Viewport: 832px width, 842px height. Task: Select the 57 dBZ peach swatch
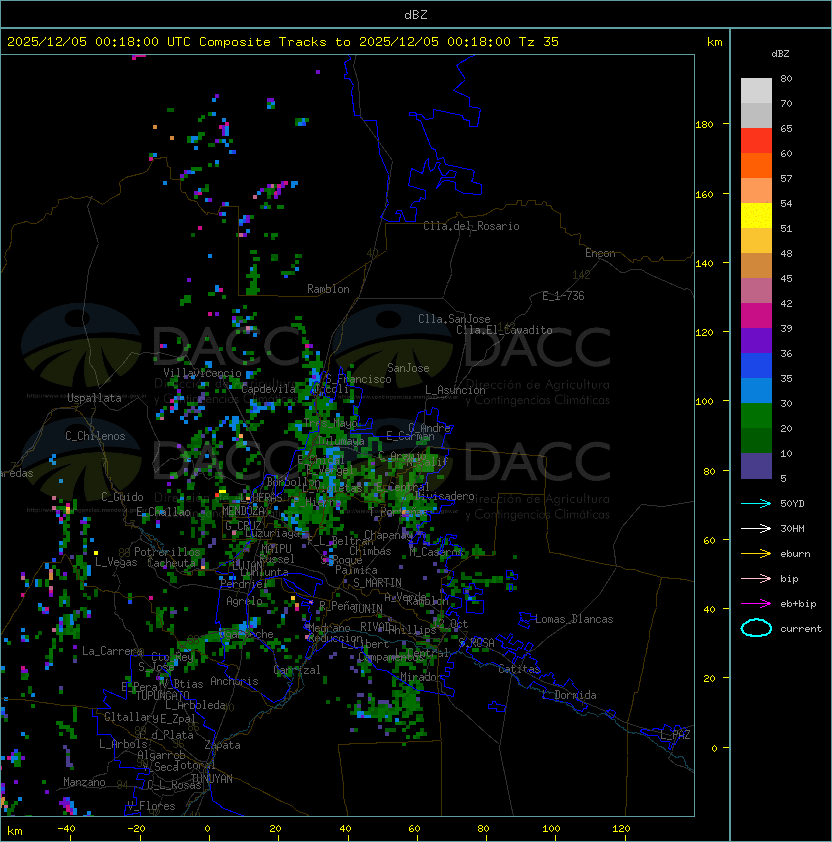click(756, 190)
